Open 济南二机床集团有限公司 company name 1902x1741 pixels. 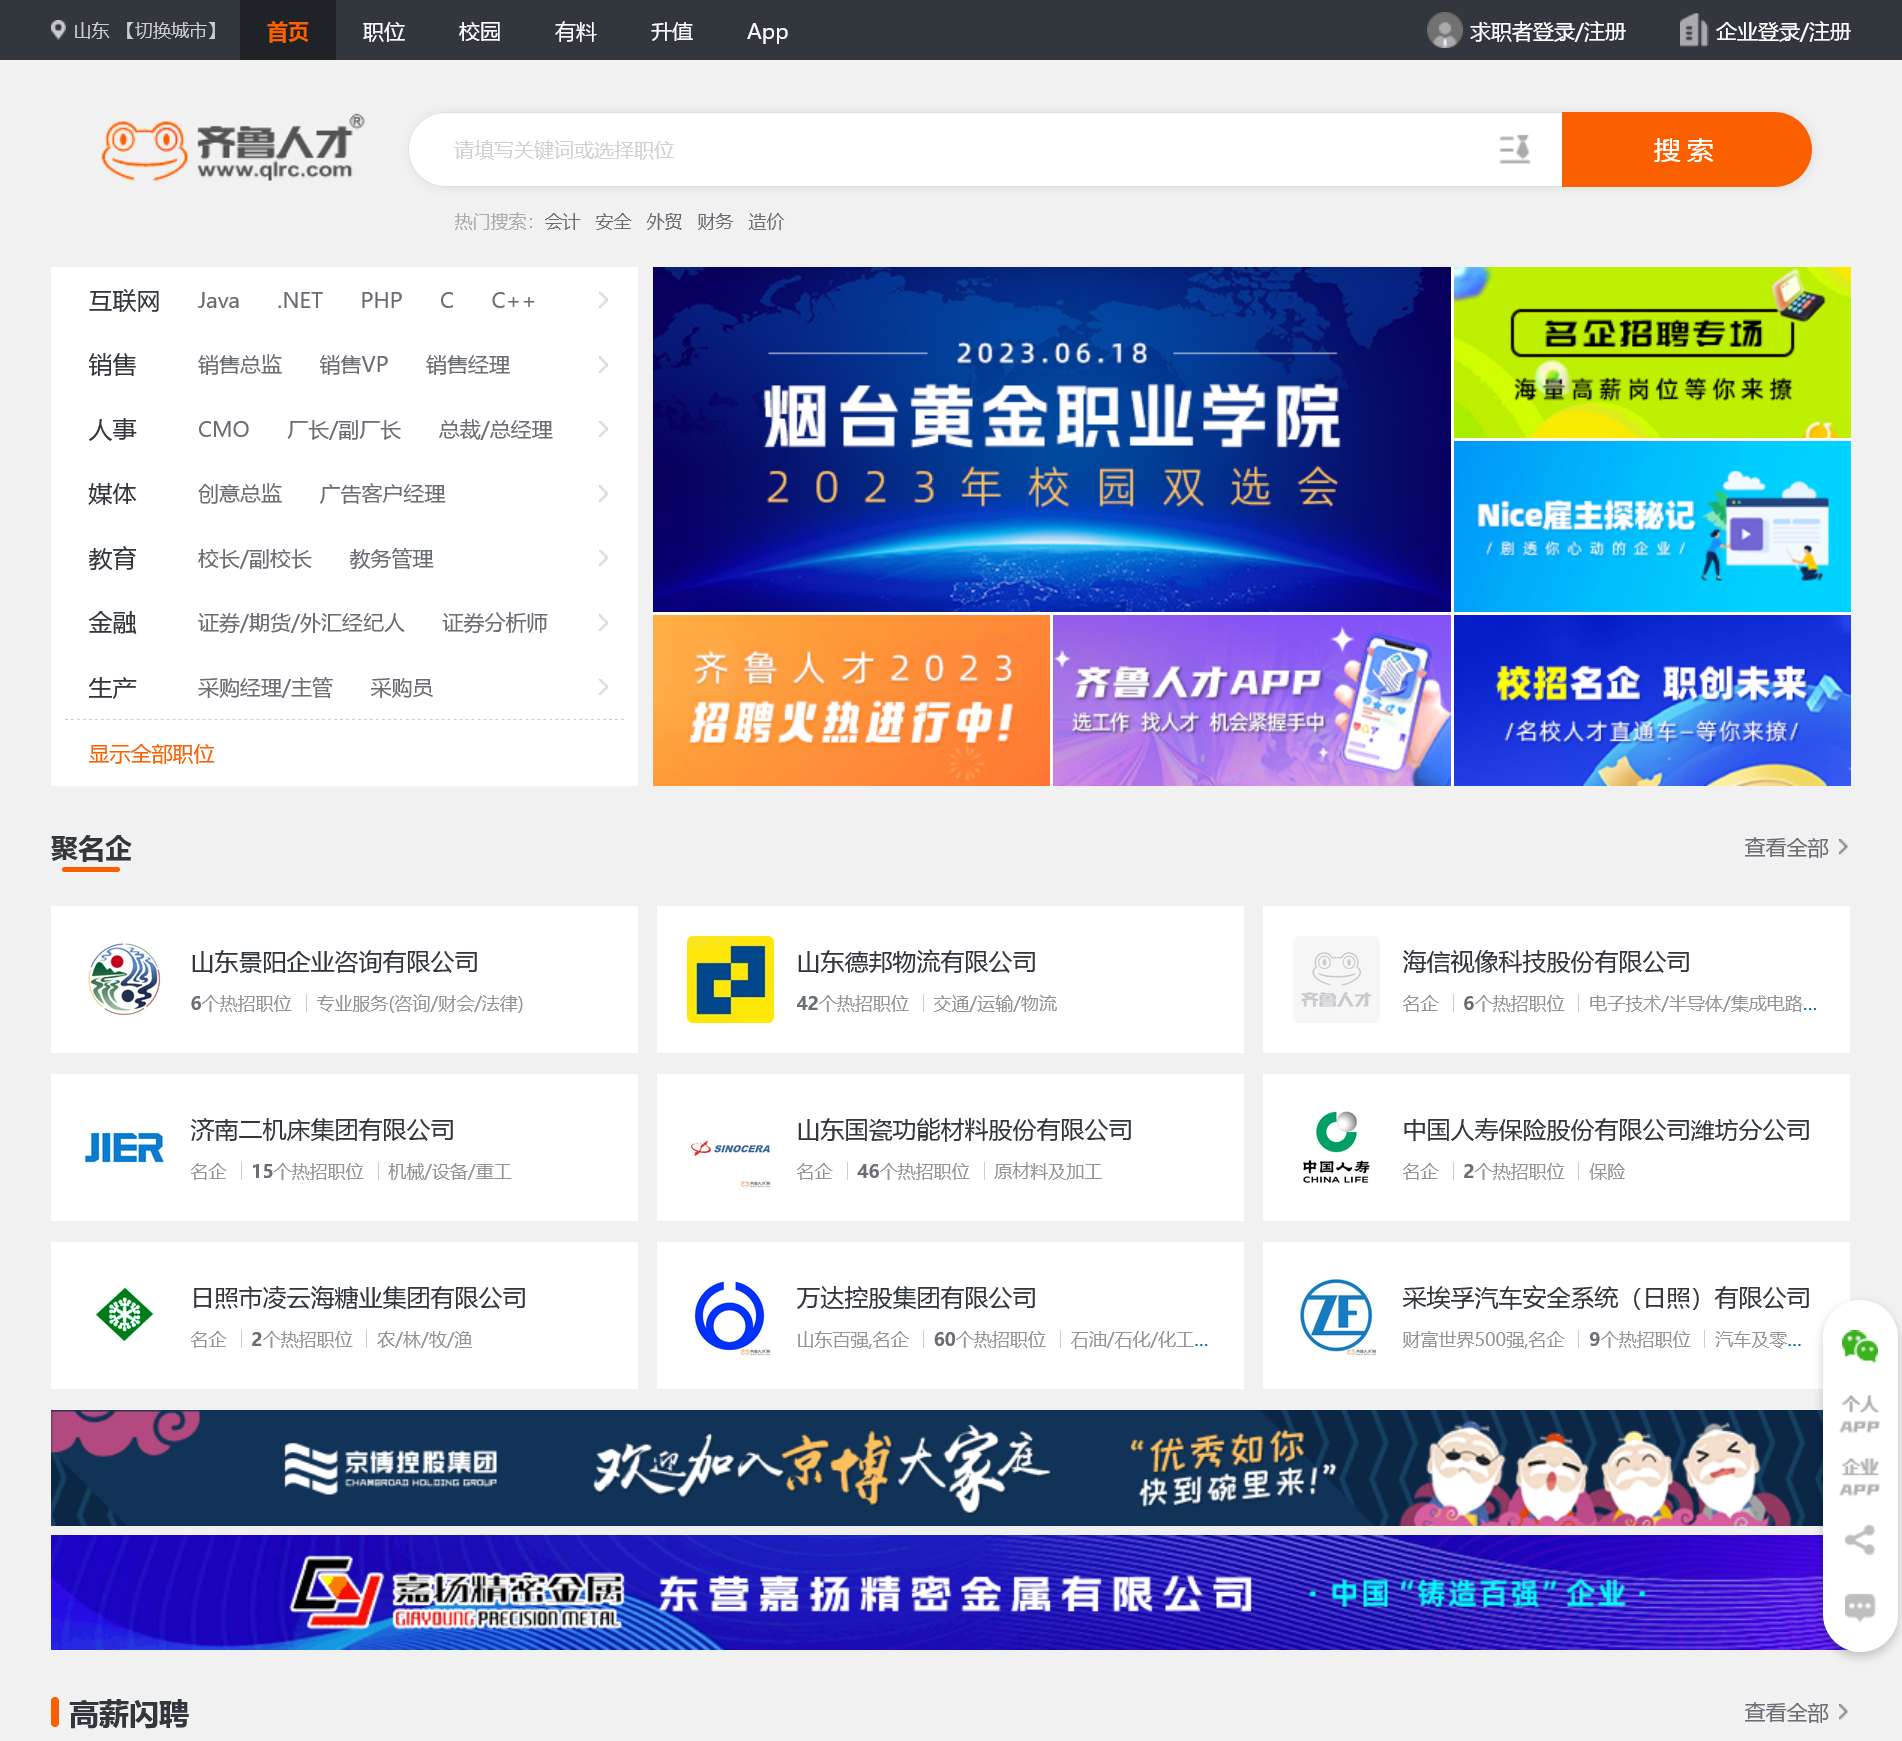[322, 1130]
